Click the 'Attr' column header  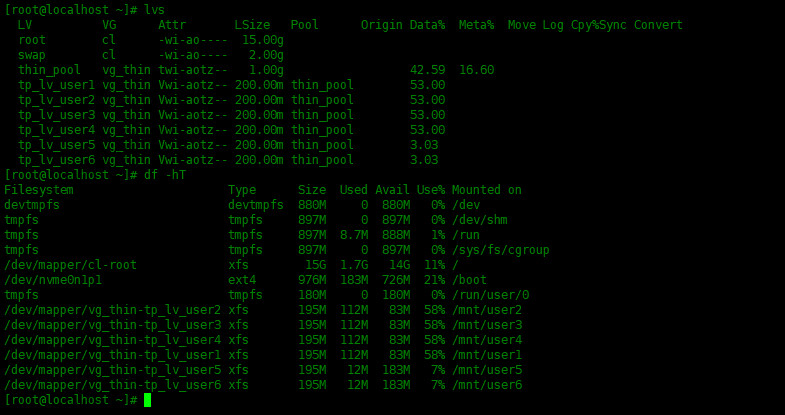click(172, 25)
